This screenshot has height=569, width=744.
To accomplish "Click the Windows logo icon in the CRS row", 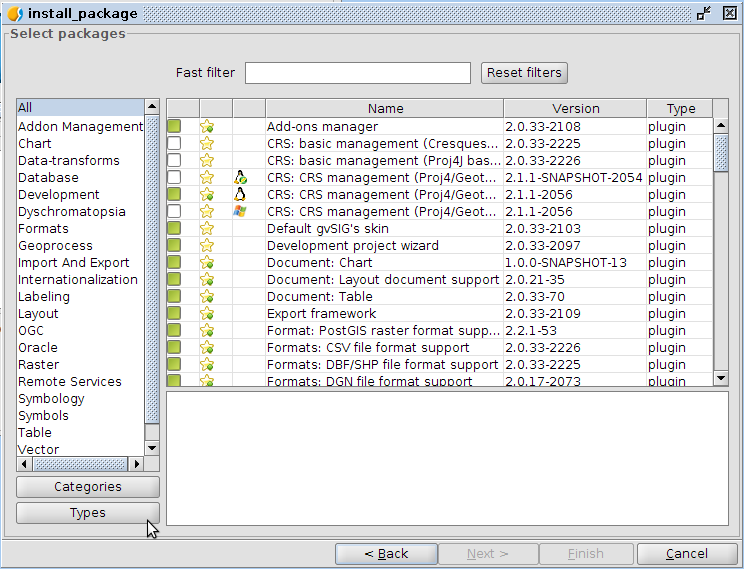I will (240, 212).
